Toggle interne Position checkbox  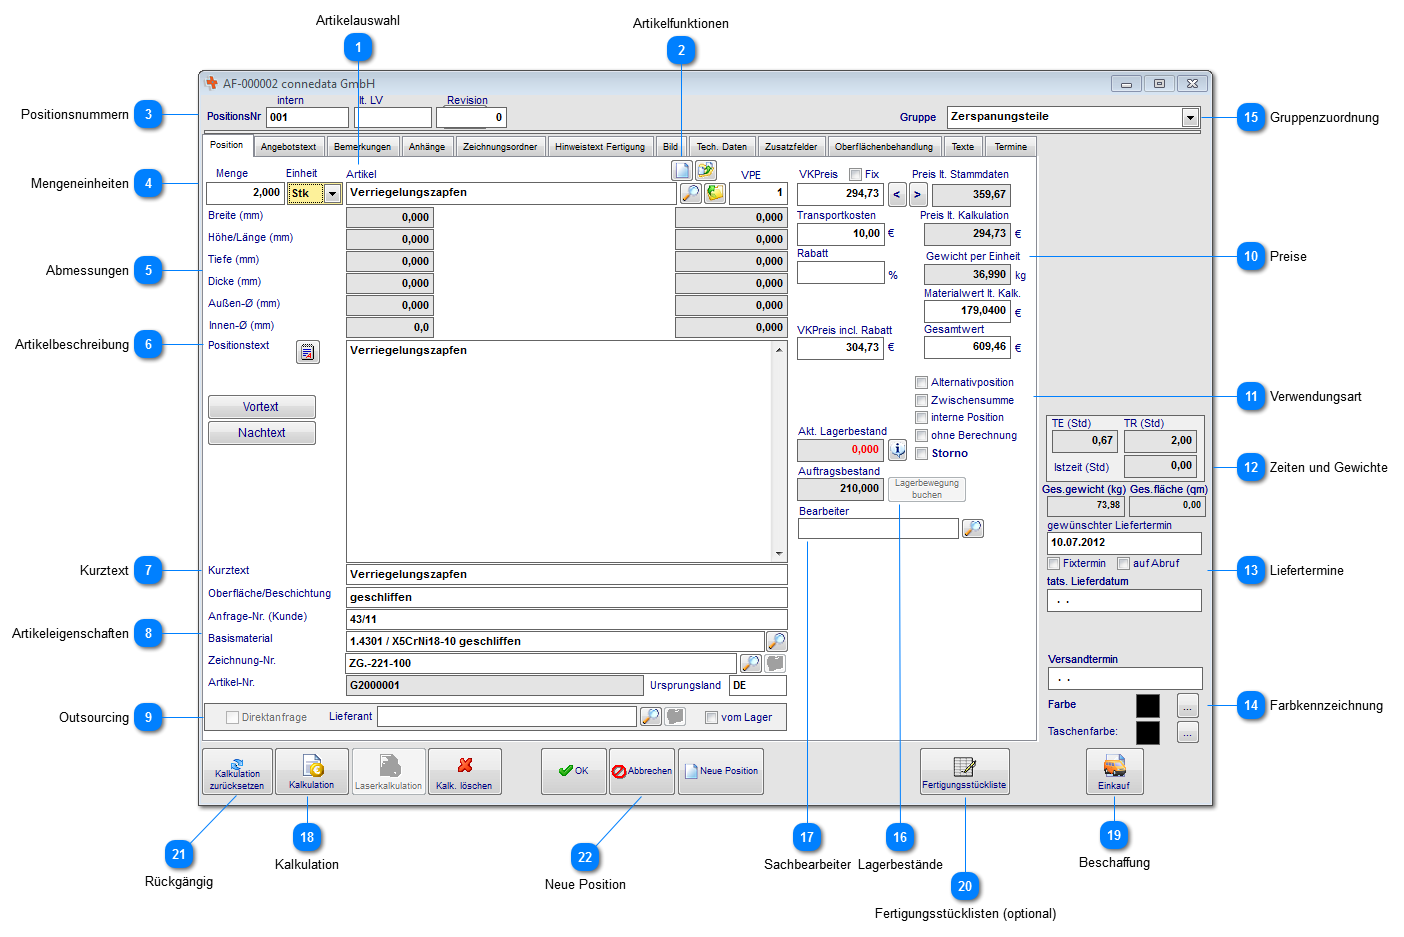pos(921,417)
